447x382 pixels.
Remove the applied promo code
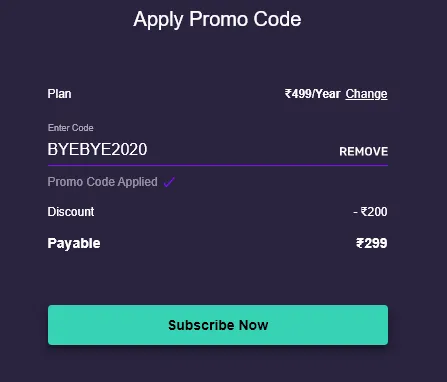363,151
